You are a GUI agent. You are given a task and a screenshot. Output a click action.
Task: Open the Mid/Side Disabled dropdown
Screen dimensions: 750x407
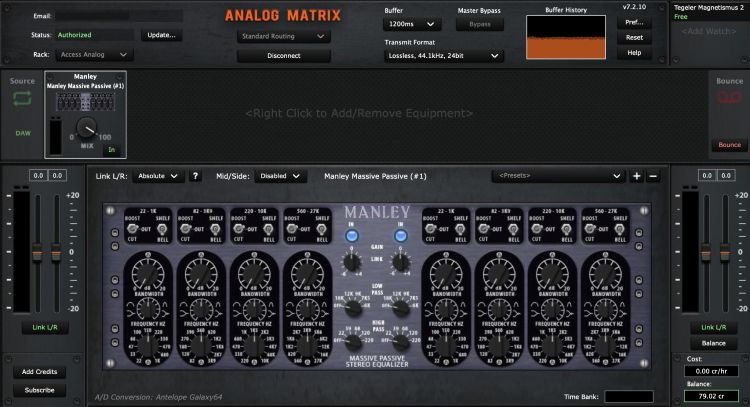[280, 176]
